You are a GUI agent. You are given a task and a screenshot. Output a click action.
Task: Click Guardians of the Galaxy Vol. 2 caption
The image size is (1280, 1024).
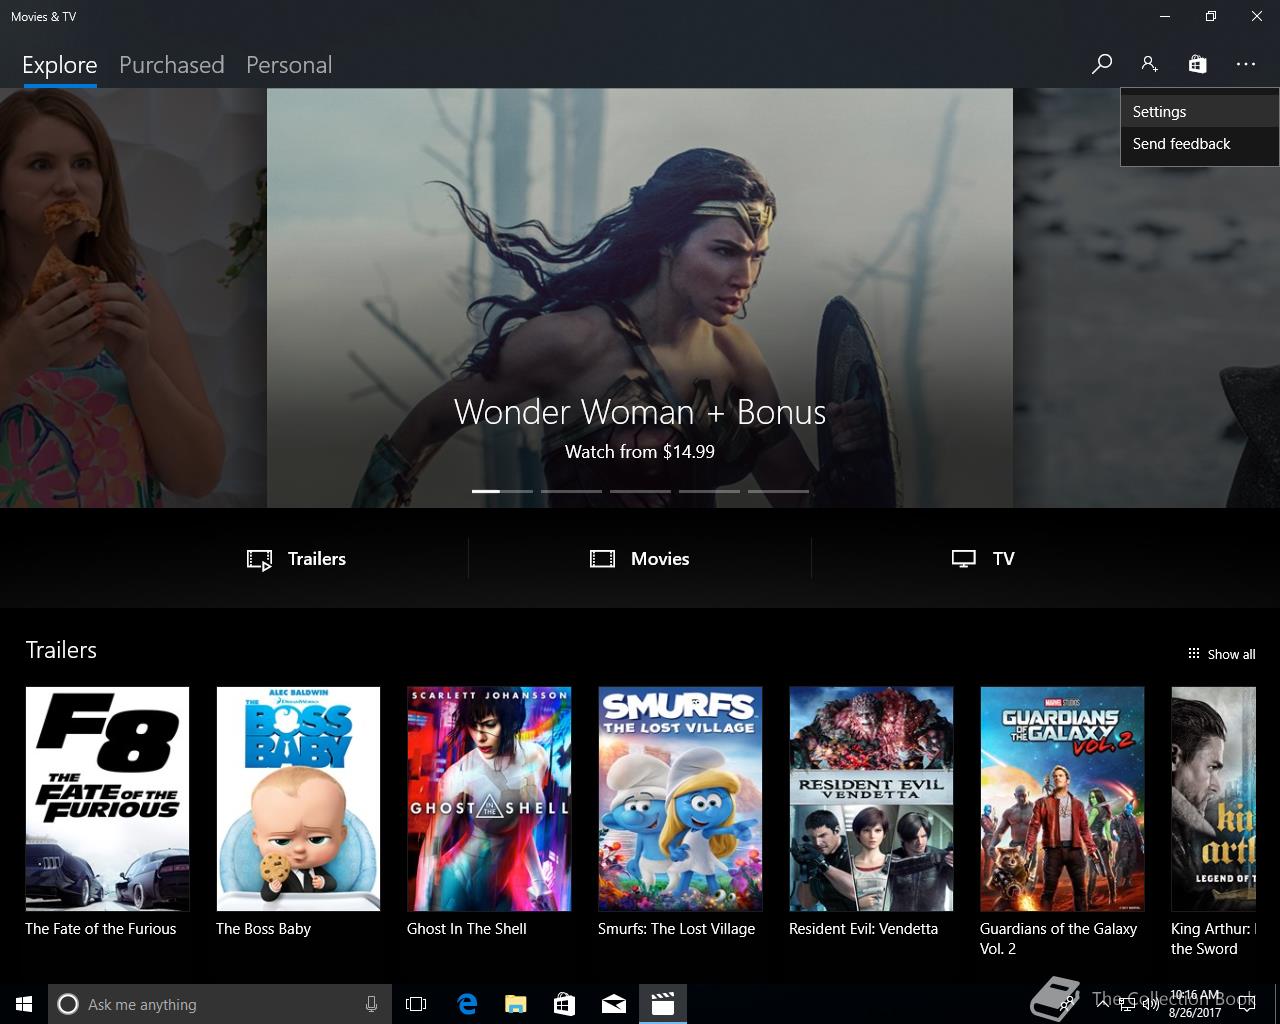1058,939
